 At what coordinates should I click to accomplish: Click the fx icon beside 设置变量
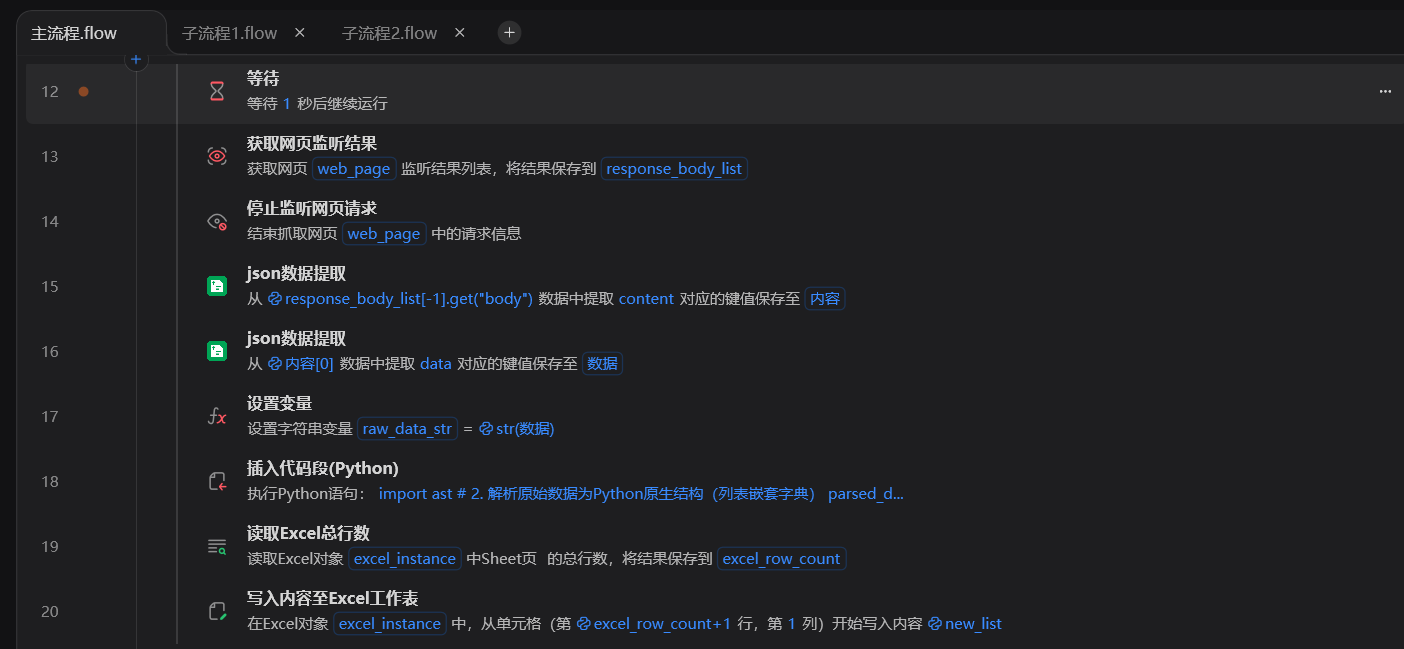217,415
